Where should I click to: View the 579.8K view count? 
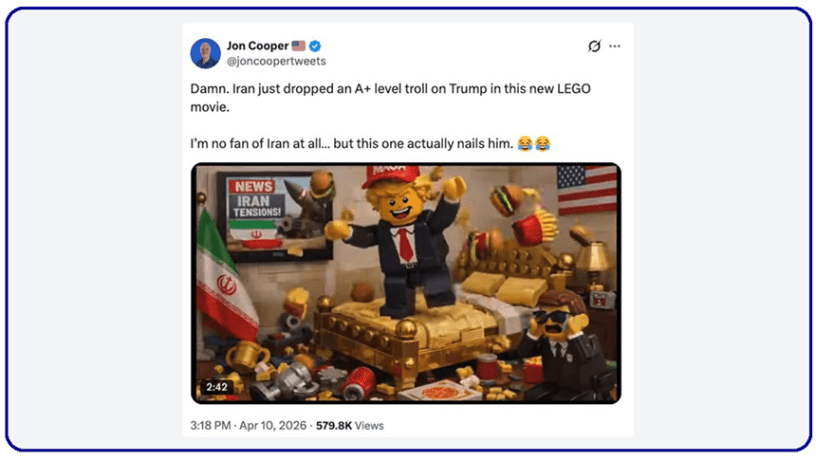(334, 426)
